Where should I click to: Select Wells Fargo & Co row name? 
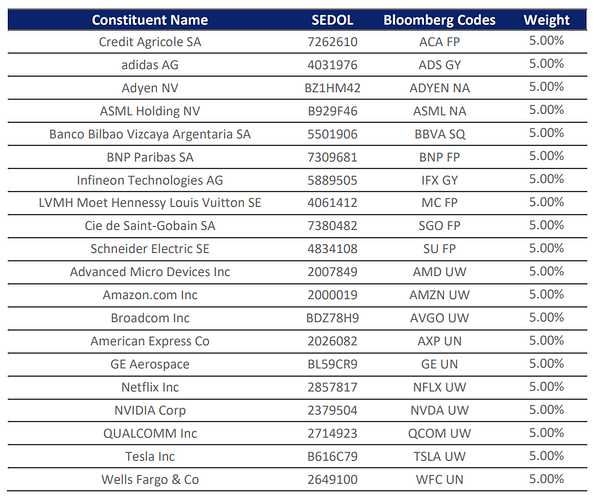click(x=150, y=480)
